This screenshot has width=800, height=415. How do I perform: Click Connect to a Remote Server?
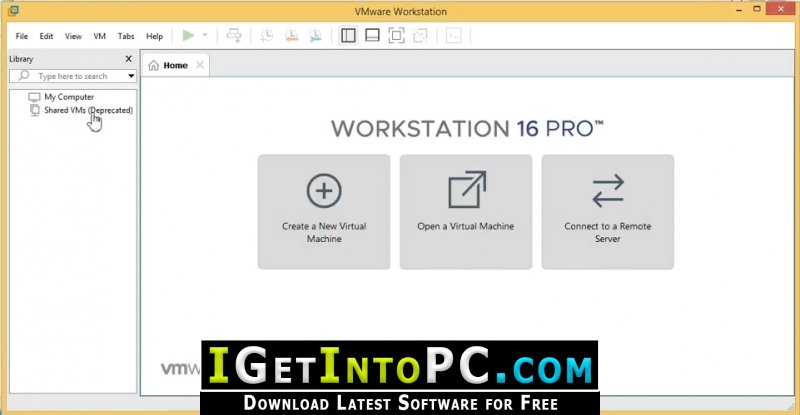[x=608, y=211]
